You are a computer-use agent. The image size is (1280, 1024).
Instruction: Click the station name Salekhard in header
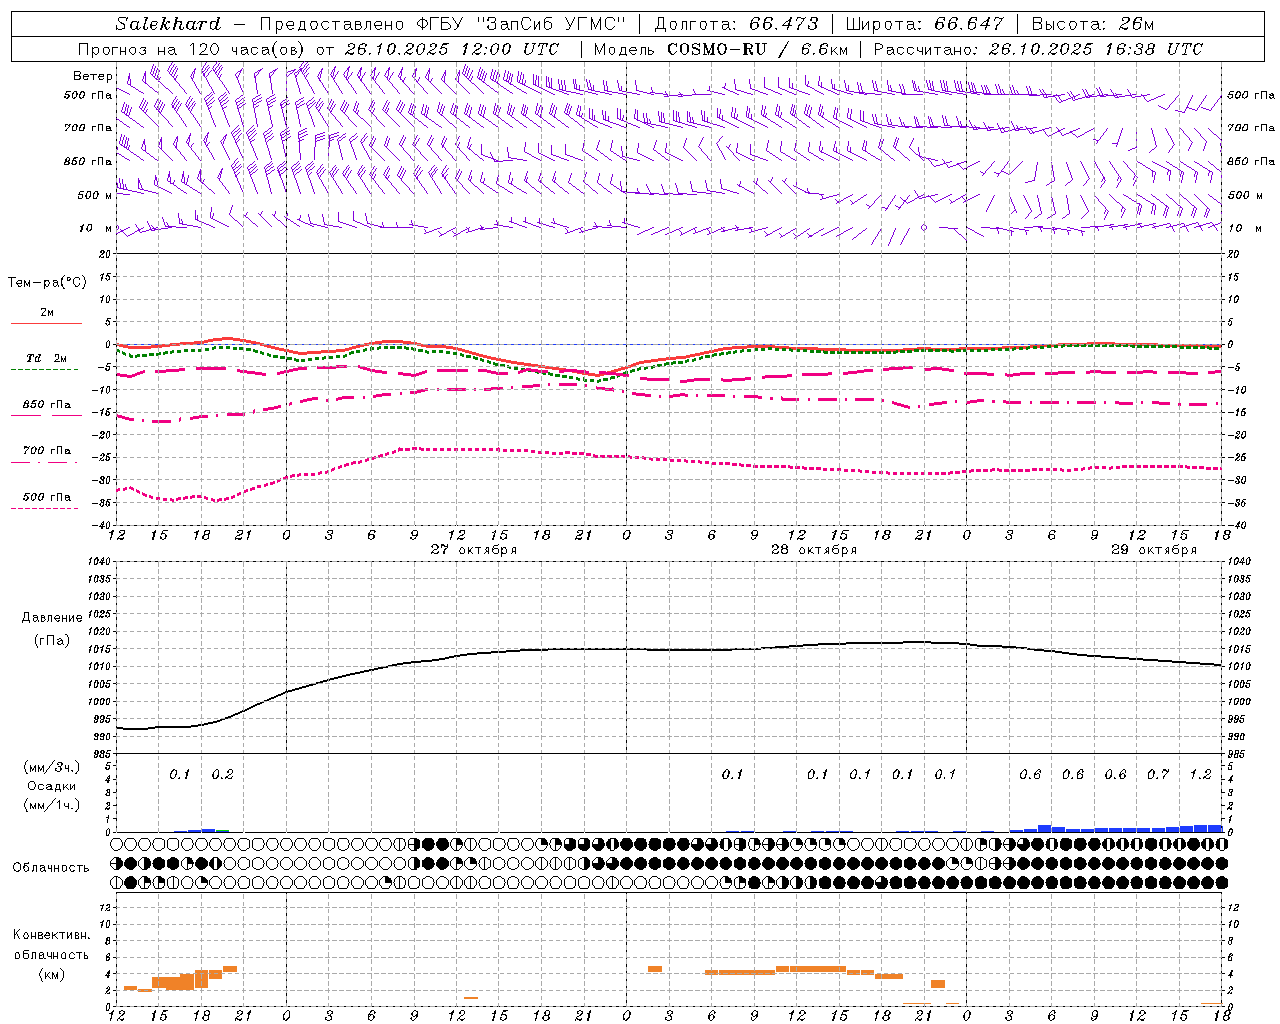point(168,24)
